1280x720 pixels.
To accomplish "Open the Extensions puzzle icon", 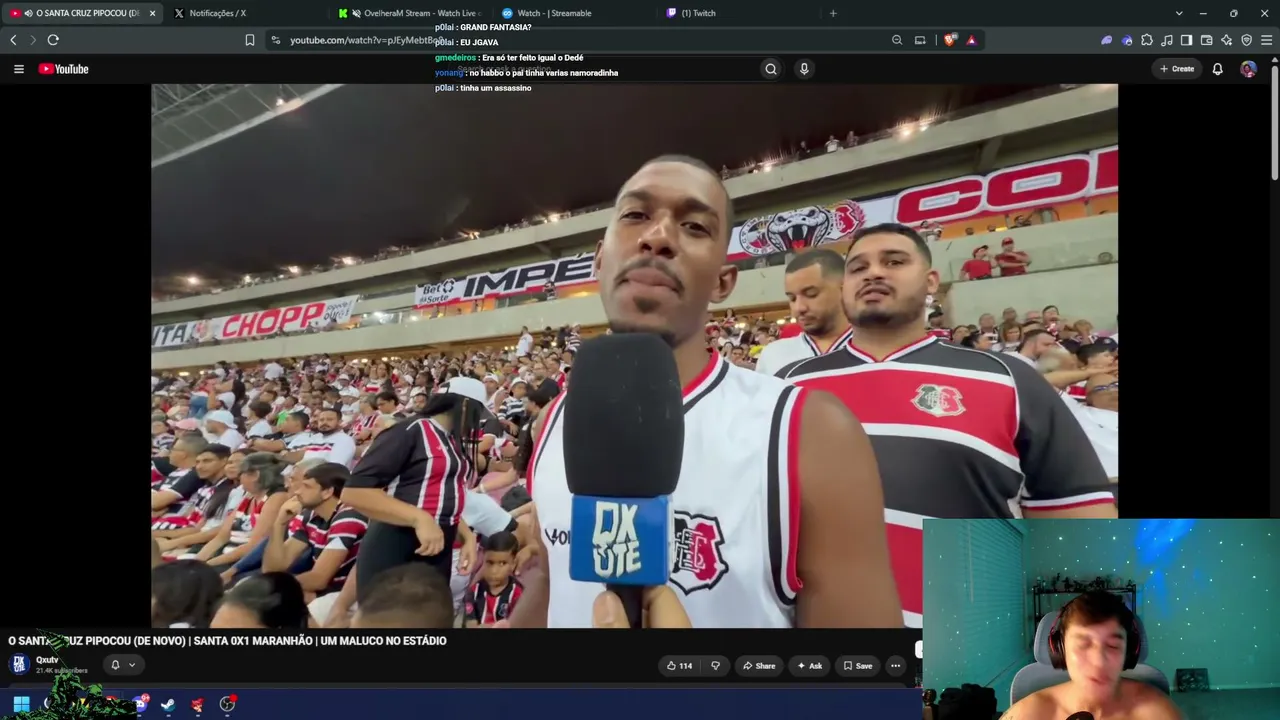I will coord(1147,40).
